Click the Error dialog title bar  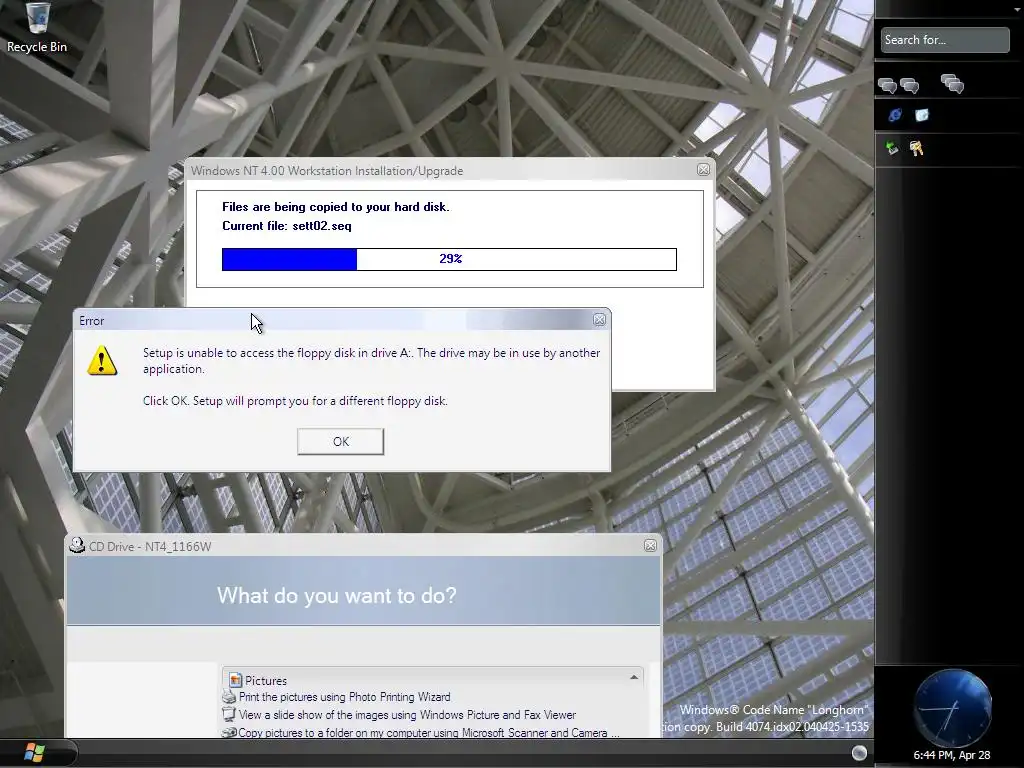pyautogui.click(x=342, y=320)
